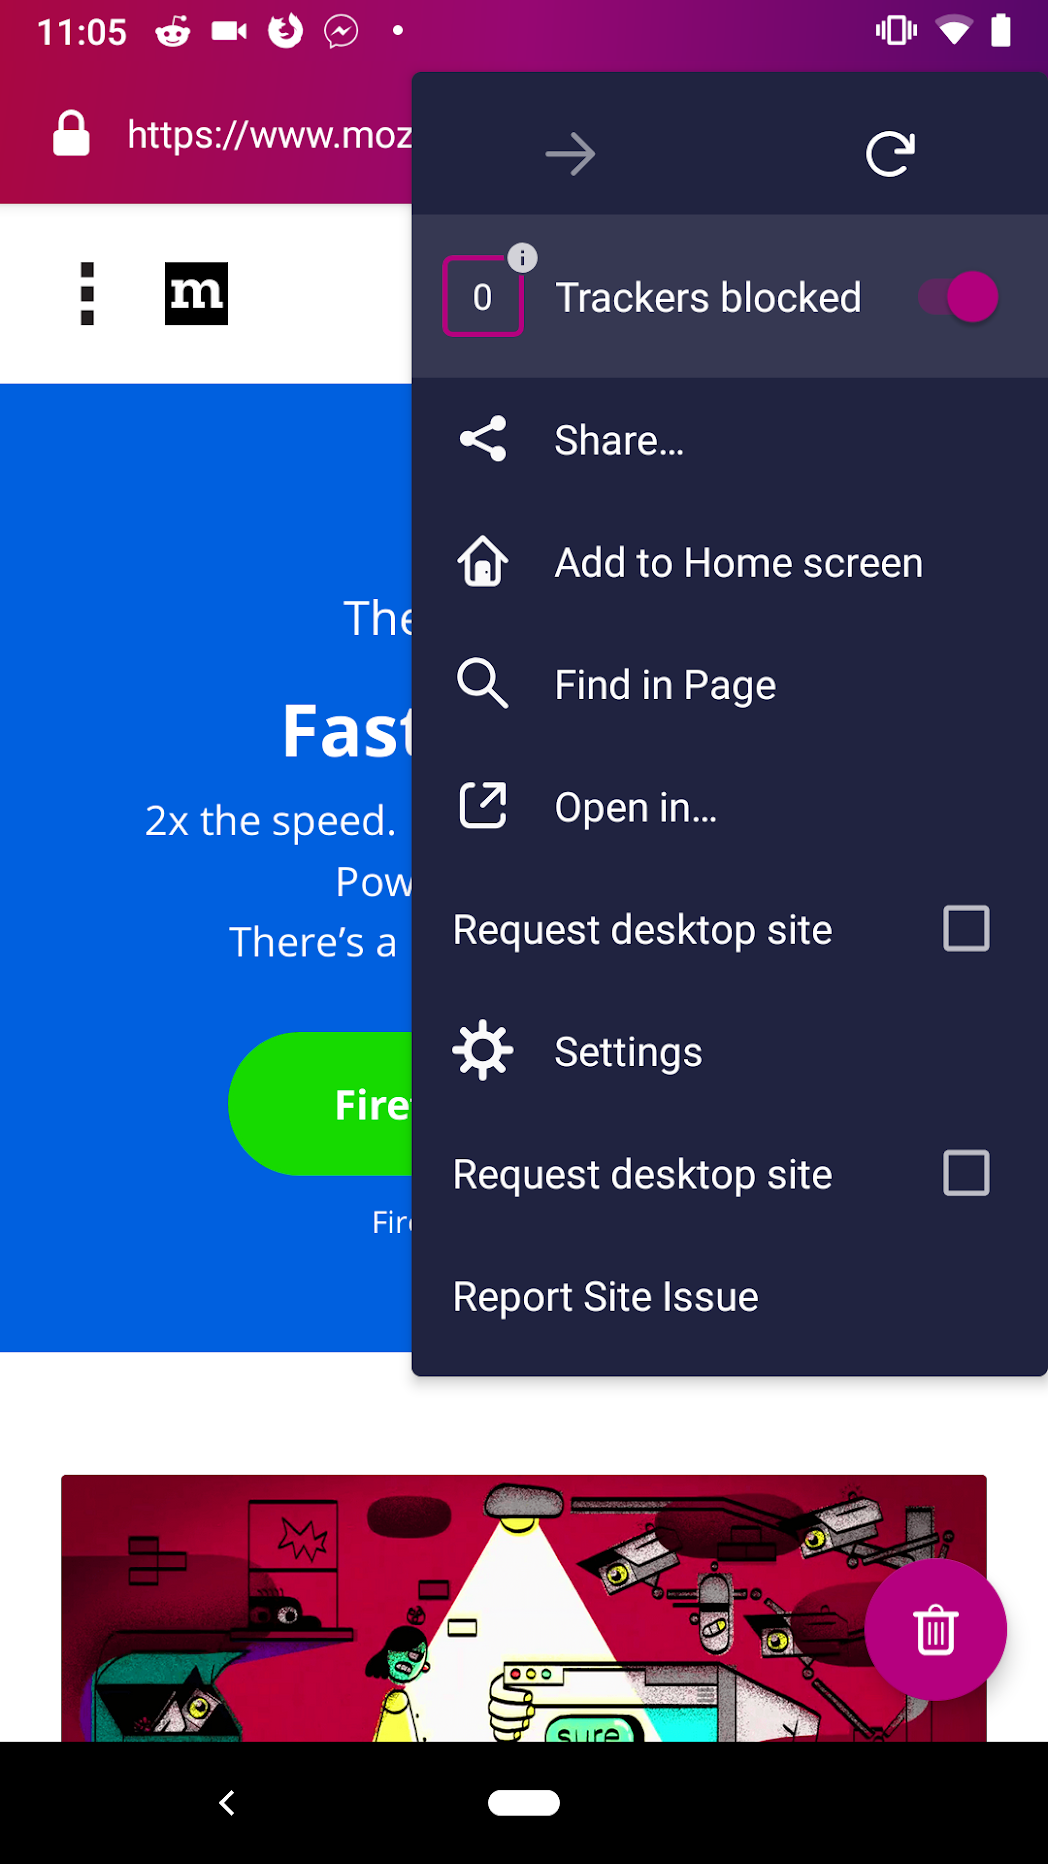The width and height of the screenshot is (1048, 1864).
Task: Tap the Mozilla logo on the page
Action: click(x=196, y=293)
